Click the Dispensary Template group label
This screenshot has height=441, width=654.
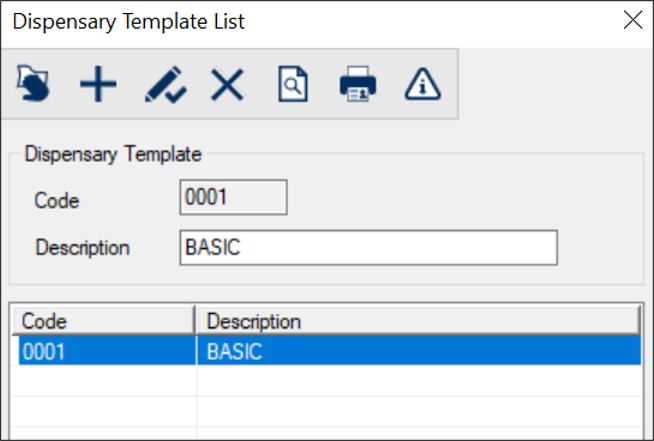[113, 154]
